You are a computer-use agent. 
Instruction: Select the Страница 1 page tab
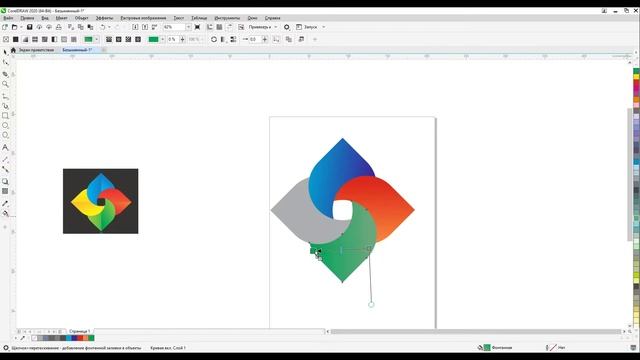[x=79, y=331]
